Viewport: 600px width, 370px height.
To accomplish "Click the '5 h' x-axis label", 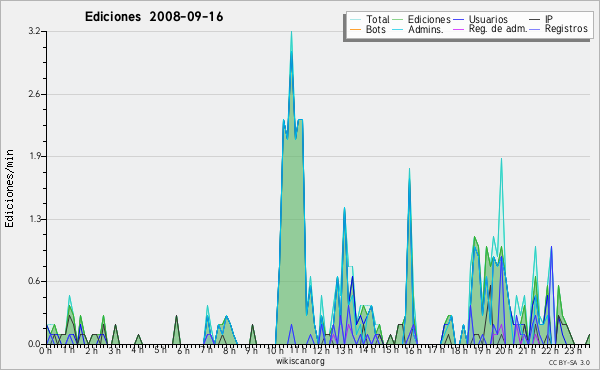I will [x=160, y=350].
